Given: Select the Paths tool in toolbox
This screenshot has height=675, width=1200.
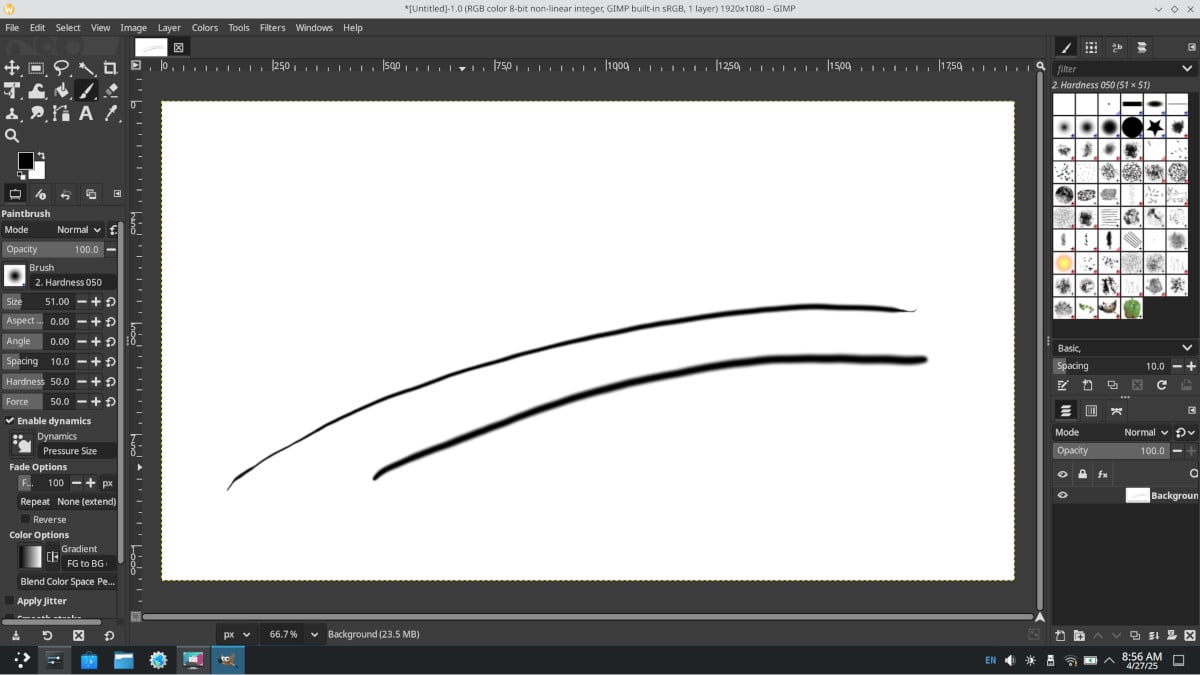Looking at the screenshot, I should (61, 114).
